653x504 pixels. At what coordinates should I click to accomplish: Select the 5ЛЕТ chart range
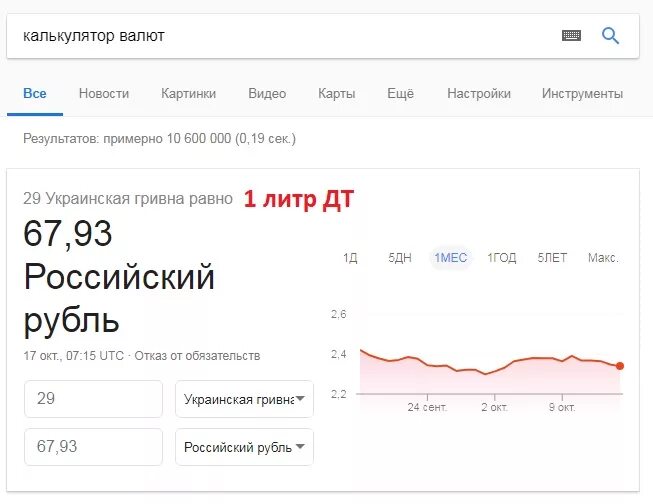click(x=552, y=258)
